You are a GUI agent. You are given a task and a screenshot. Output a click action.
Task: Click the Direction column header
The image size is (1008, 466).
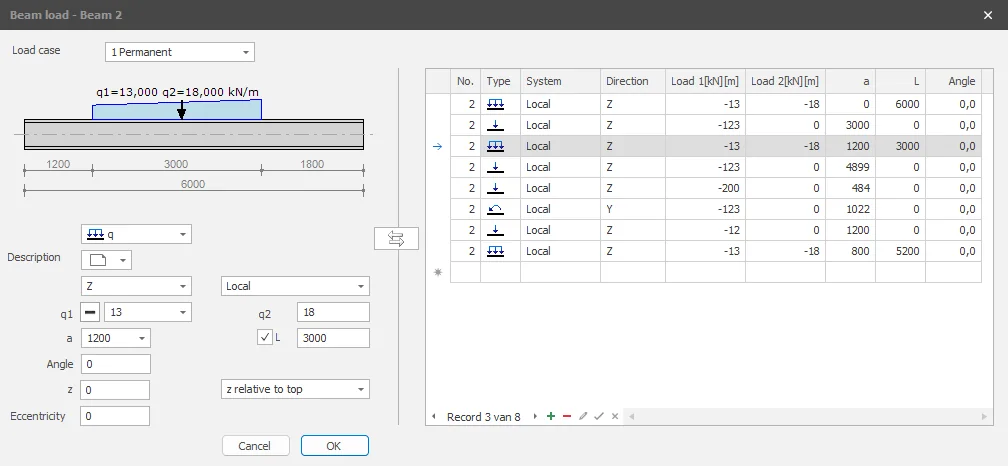[x=633, y=81]
